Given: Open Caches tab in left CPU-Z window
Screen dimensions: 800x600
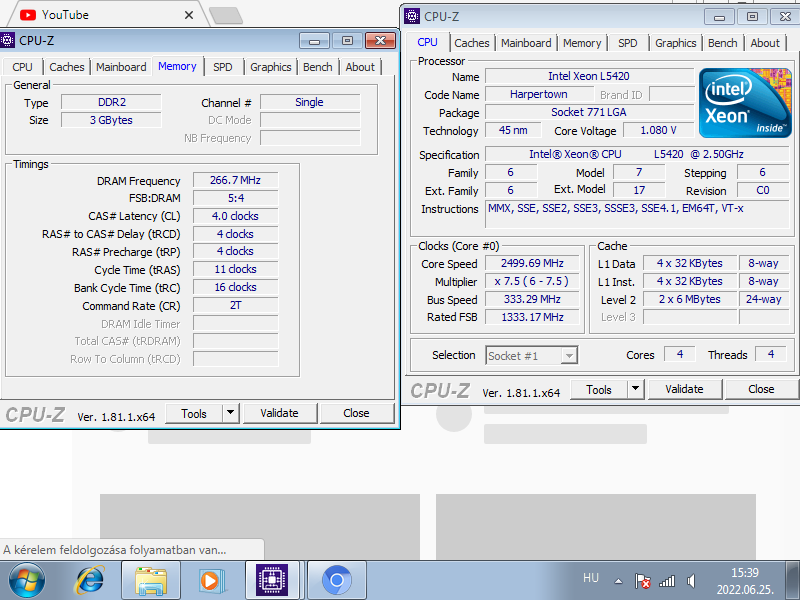Looking at the screenshot, I should [x=67, y=67].
